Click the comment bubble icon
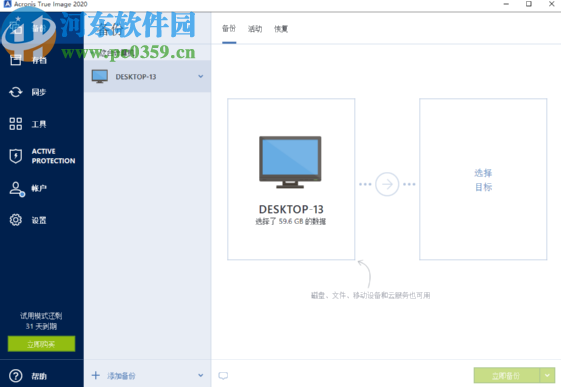 click(223, 376)
